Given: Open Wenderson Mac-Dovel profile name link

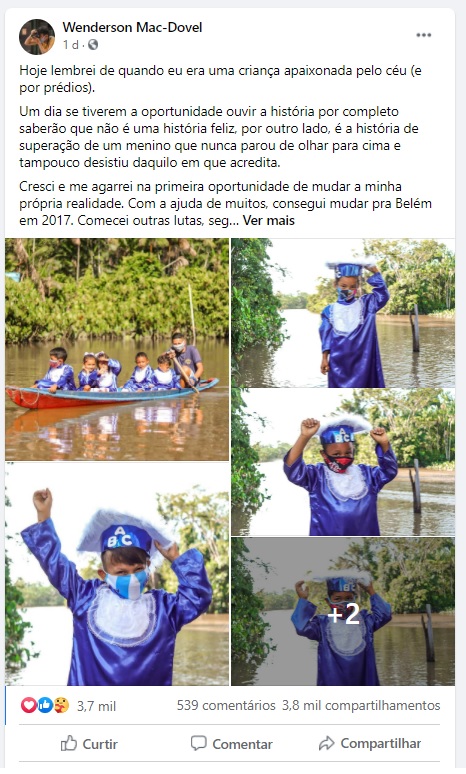Looking at the screenshot, I should point(132,27).
